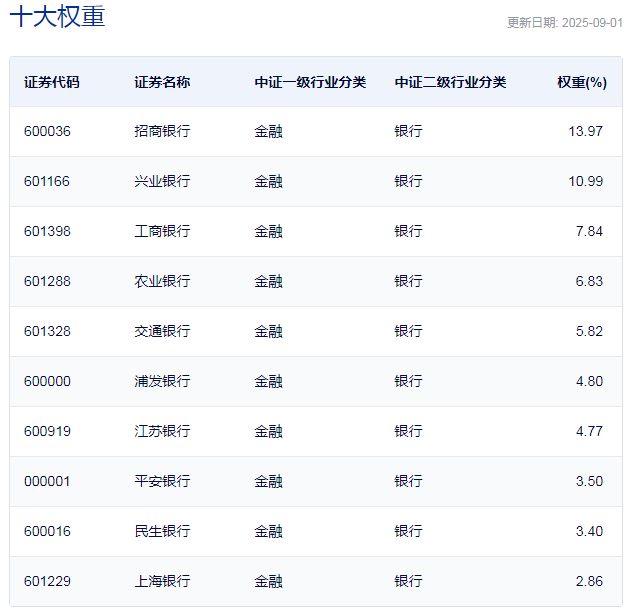Open the 招商银行 security name
The image size is (631, 611).
(162, 131)
